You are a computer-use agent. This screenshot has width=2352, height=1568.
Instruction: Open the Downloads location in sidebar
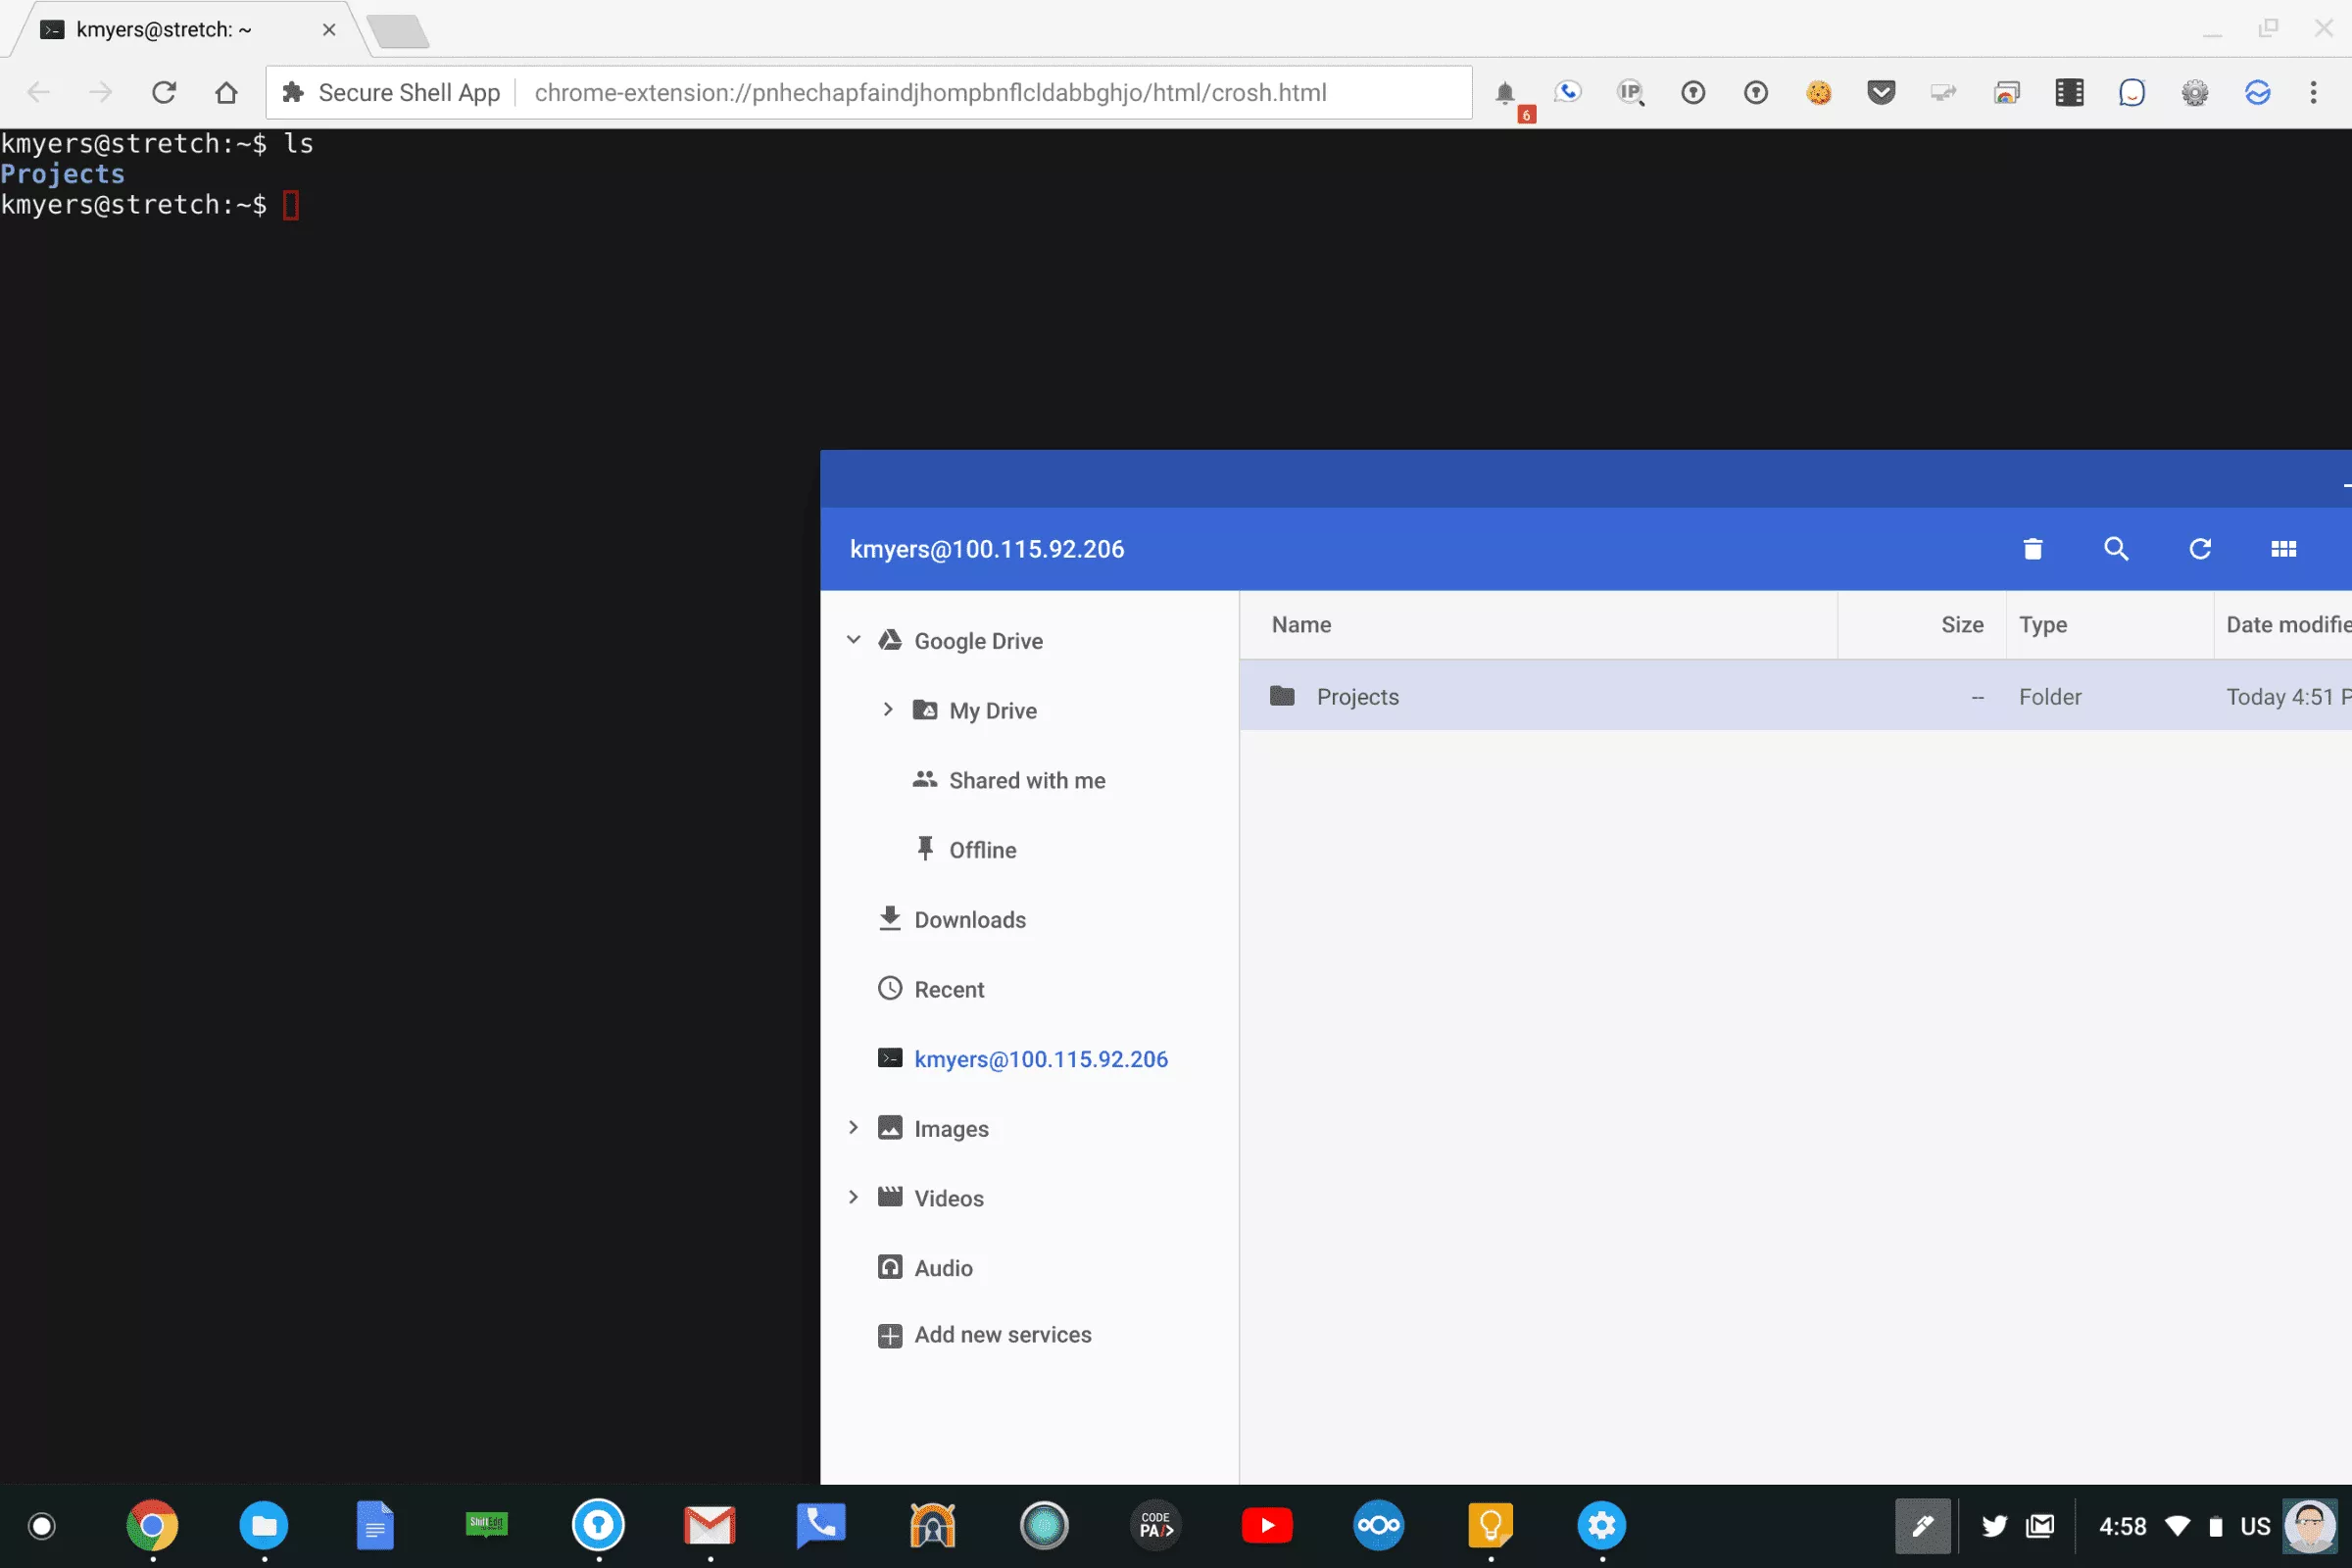coord(969,920)
